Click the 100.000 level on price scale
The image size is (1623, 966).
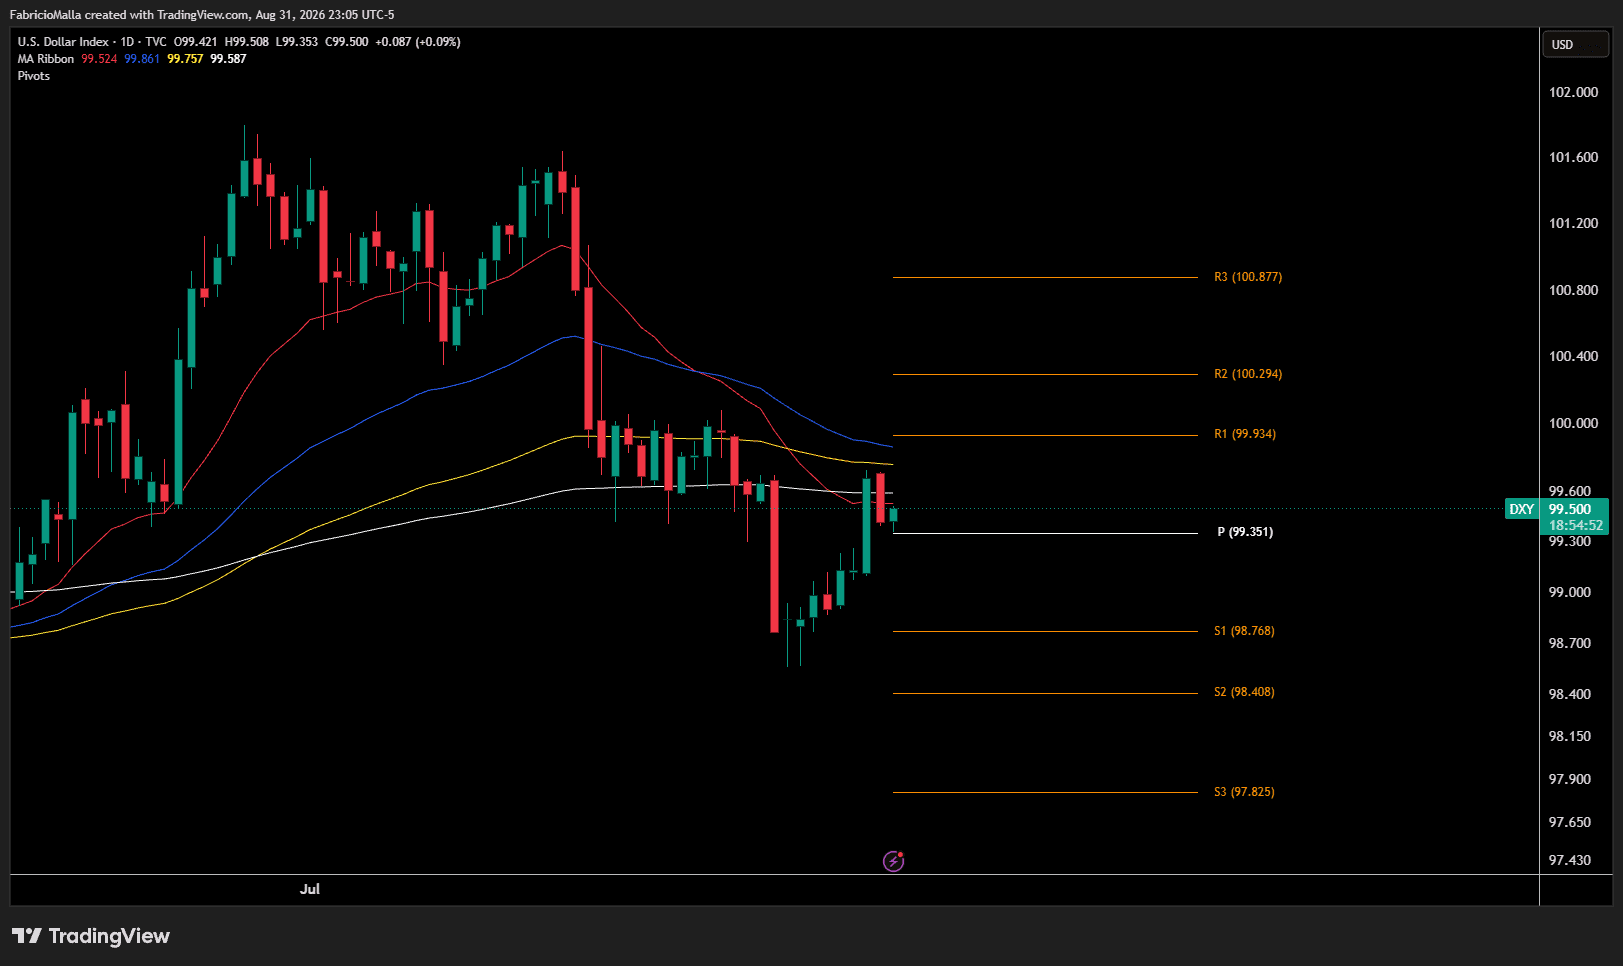[1573, 423]
